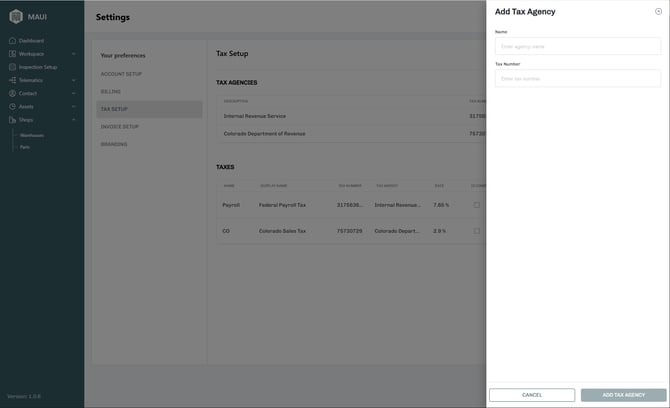Close the Add Tax Agency panel
Viewport: 670px width, 408px height.
click(658, 11)
